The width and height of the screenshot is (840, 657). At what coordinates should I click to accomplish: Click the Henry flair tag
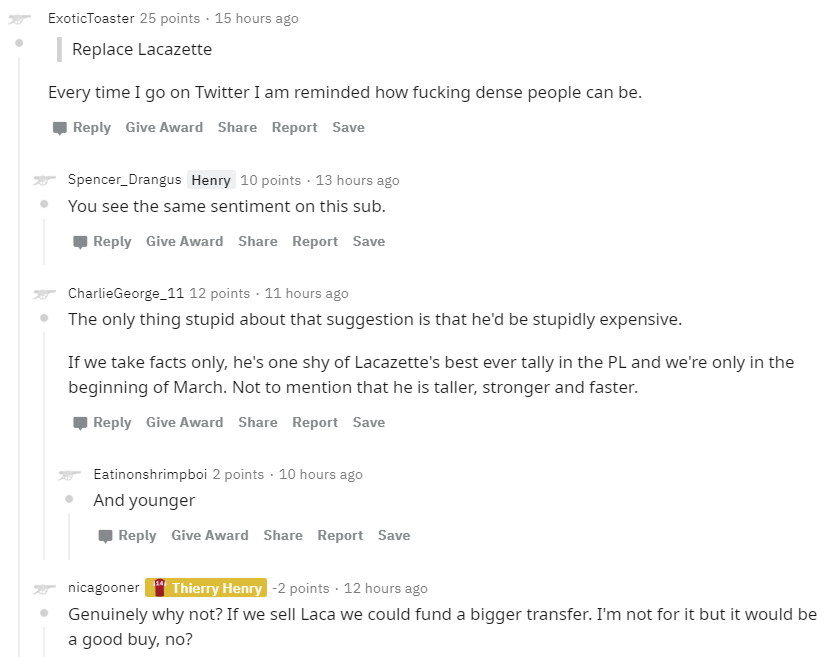[x=211, y=180]
